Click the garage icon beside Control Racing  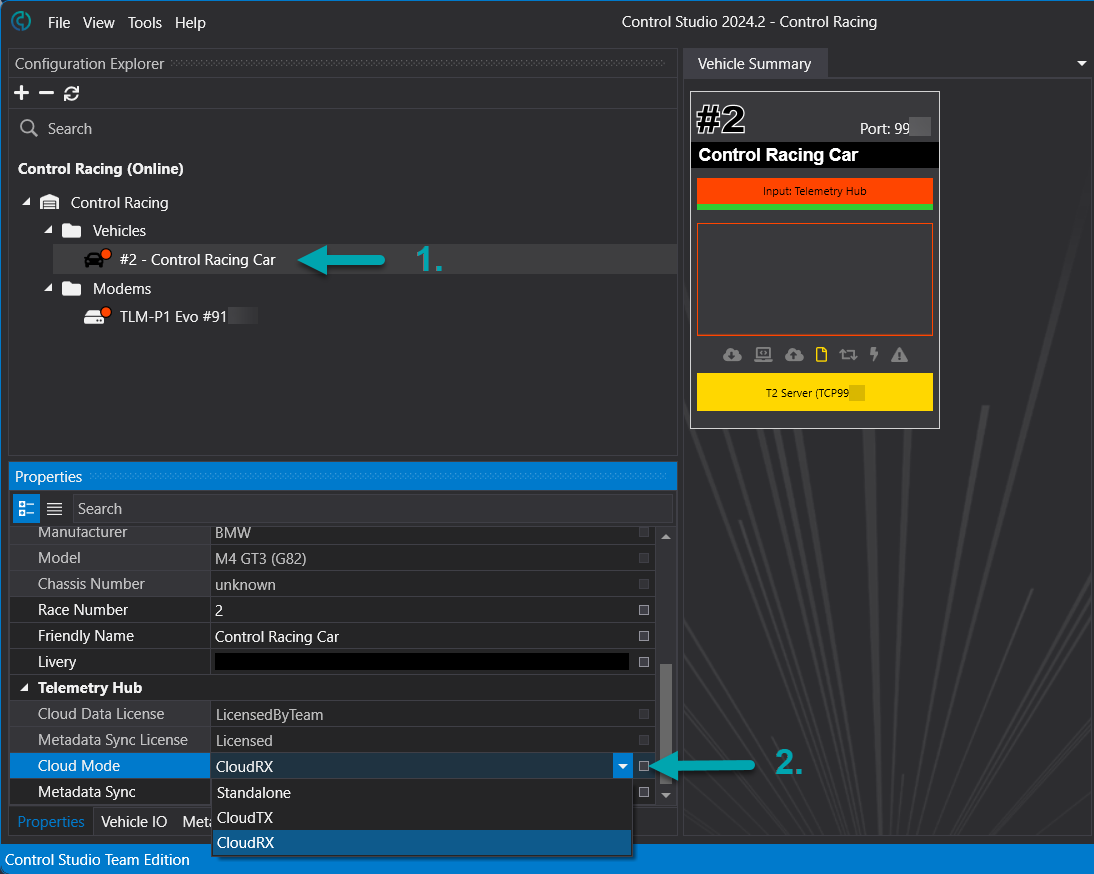50,202
